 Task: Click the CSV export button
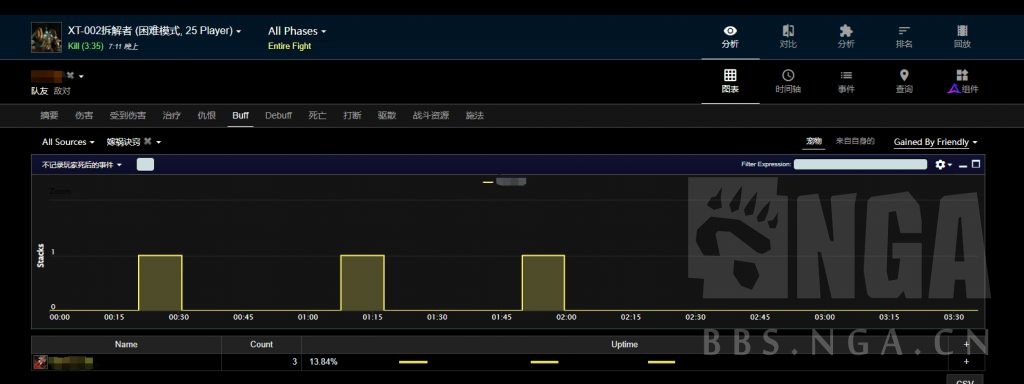(x=965, y=381)
